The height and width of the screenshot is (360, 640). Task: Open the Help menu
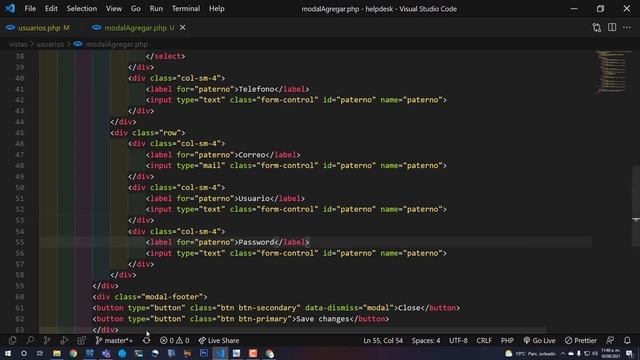click(x=217, y=9)
